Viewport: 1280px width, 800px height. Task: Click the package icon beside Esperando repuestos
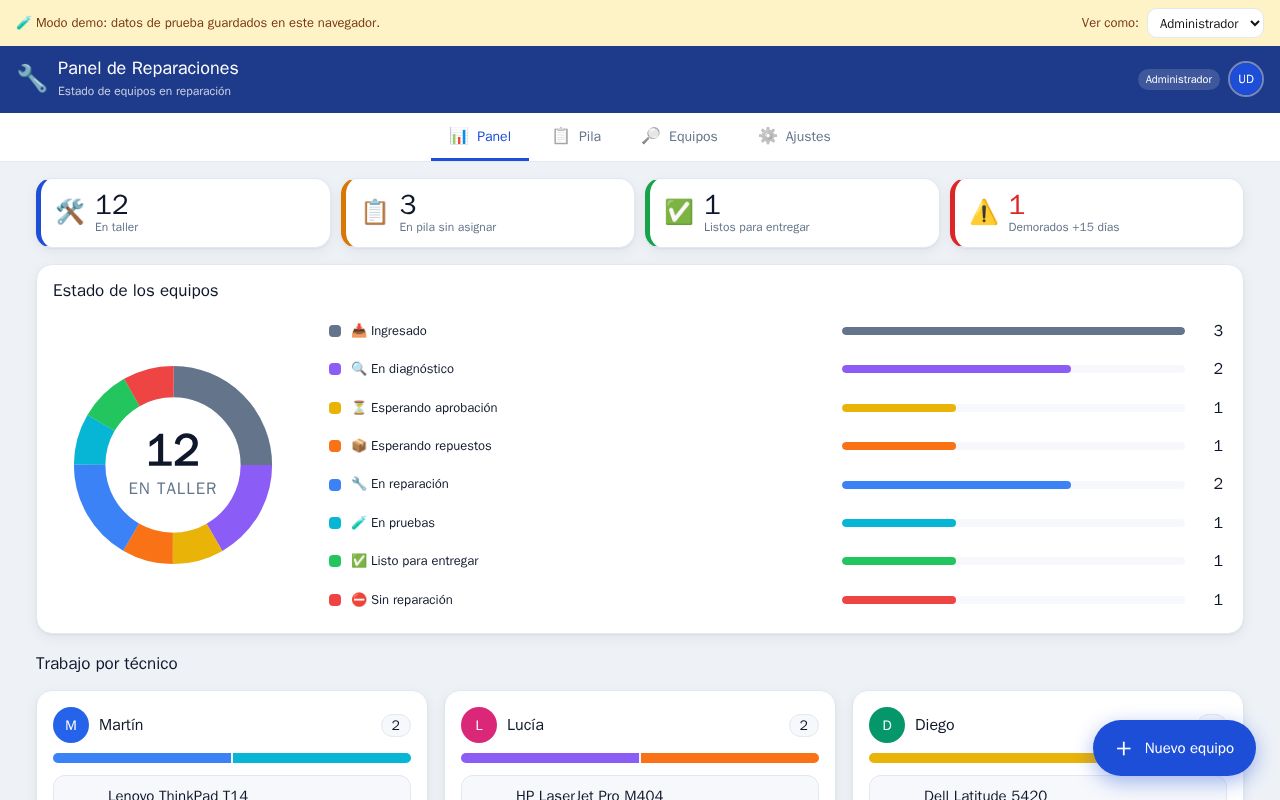click(359, 446)
